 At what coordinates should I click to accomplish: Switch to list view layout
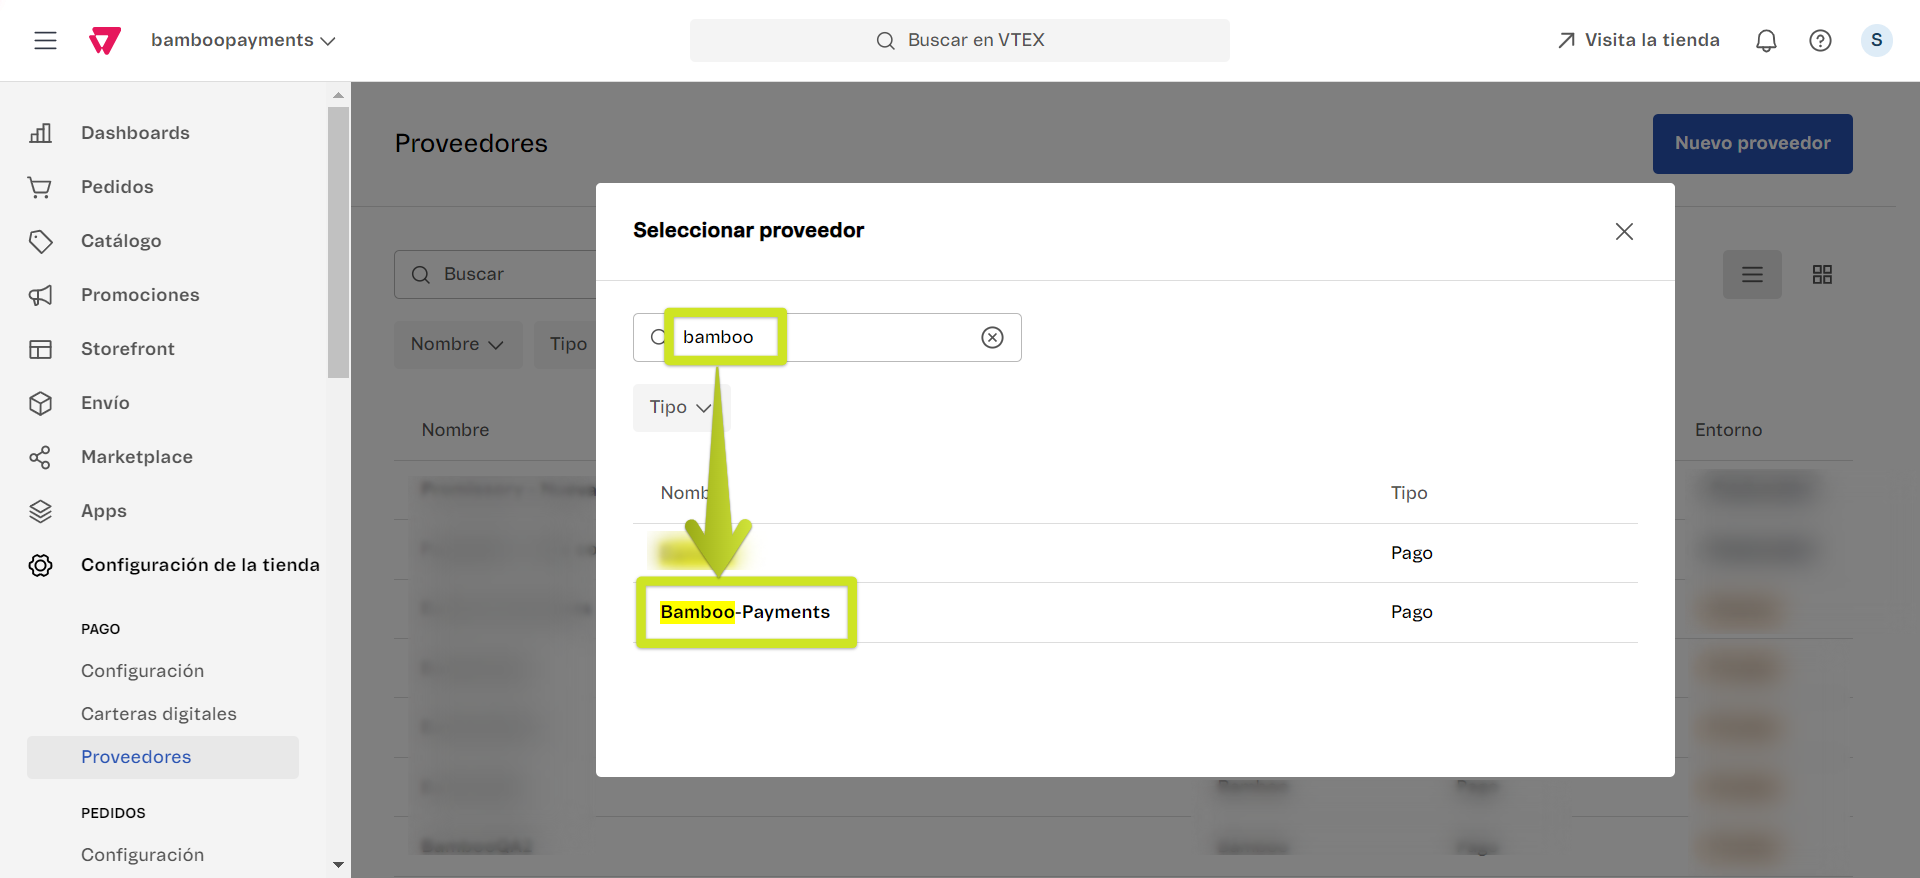(x=1752, y=274)
